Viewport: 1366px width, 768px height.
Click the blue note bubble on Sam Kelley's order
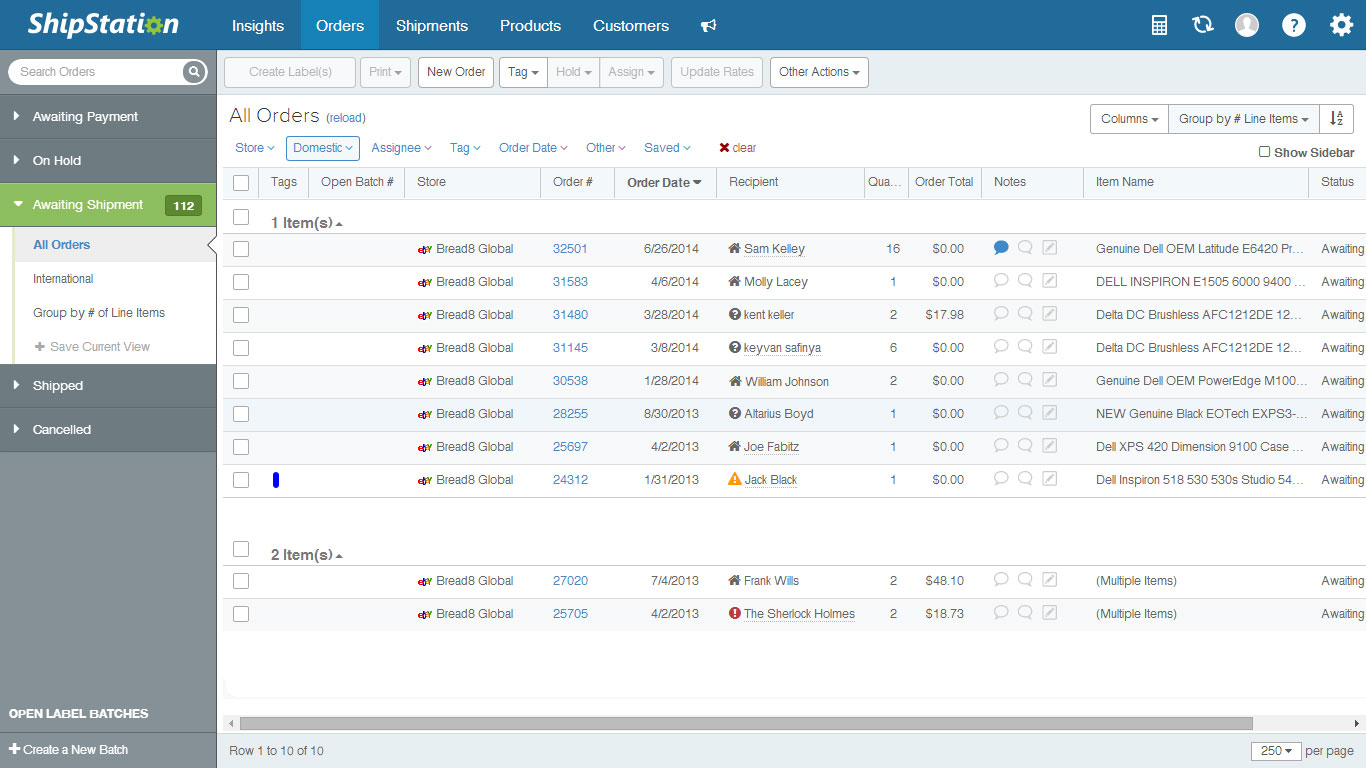coord(1000,247)
